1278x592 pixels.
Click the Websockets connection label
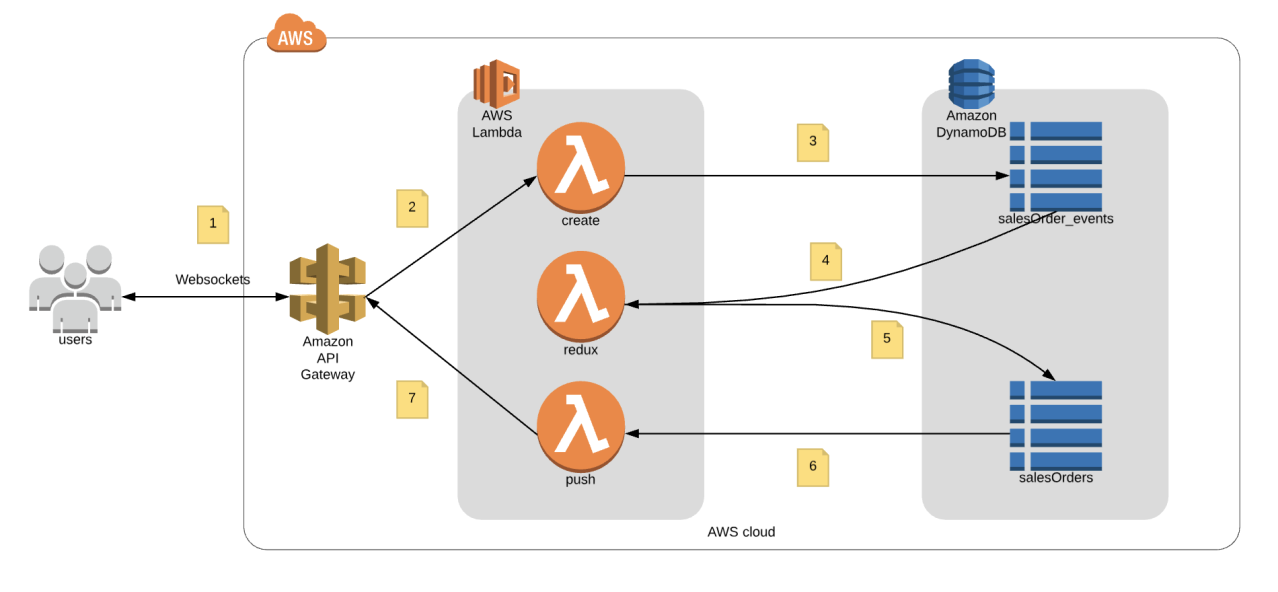[212, 279]
